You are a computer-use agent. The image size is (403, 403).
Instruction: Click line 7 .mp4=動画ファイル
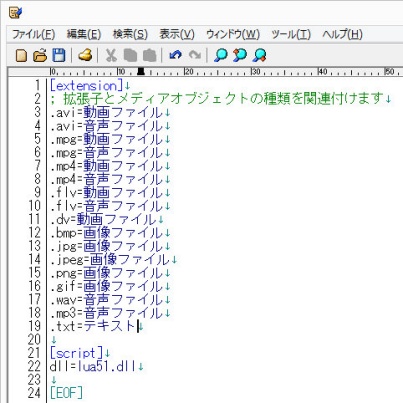tap(106, 166)
